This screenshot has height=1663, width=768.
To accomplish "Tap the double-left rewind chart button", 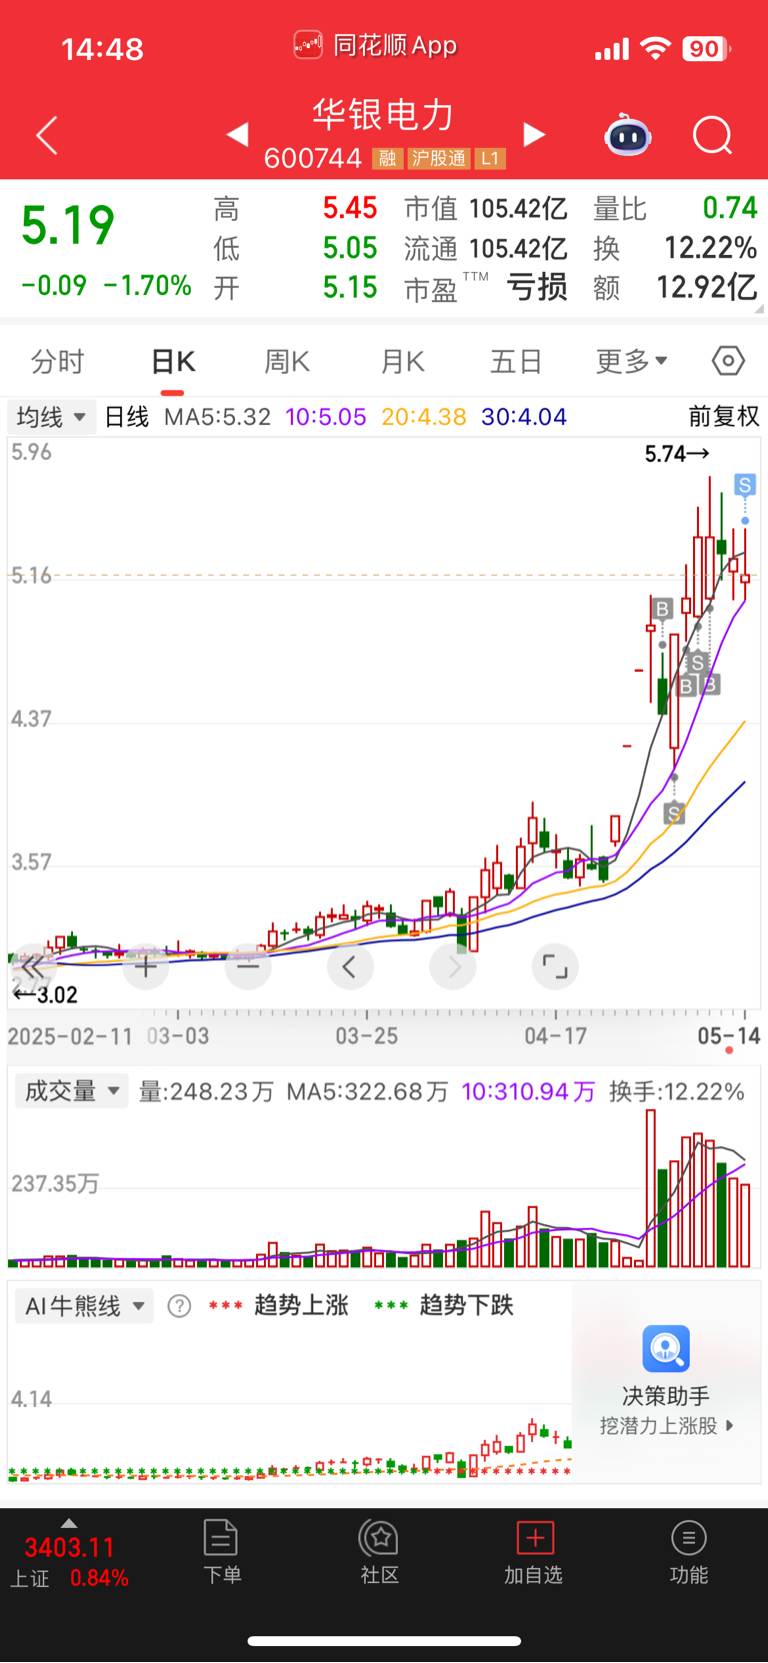I will click(33, 966).
